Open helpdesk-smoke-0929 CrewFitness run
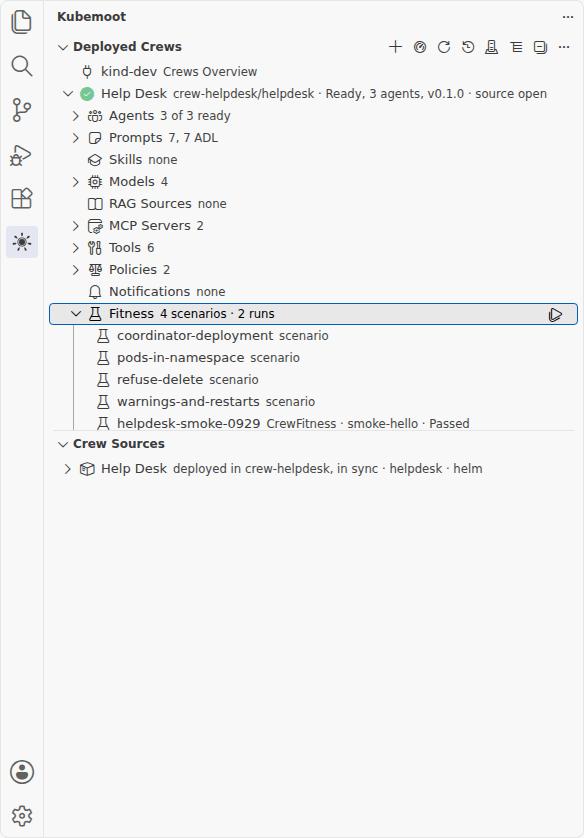The height and width of the screenshot is (838, 584). (313, 423)
